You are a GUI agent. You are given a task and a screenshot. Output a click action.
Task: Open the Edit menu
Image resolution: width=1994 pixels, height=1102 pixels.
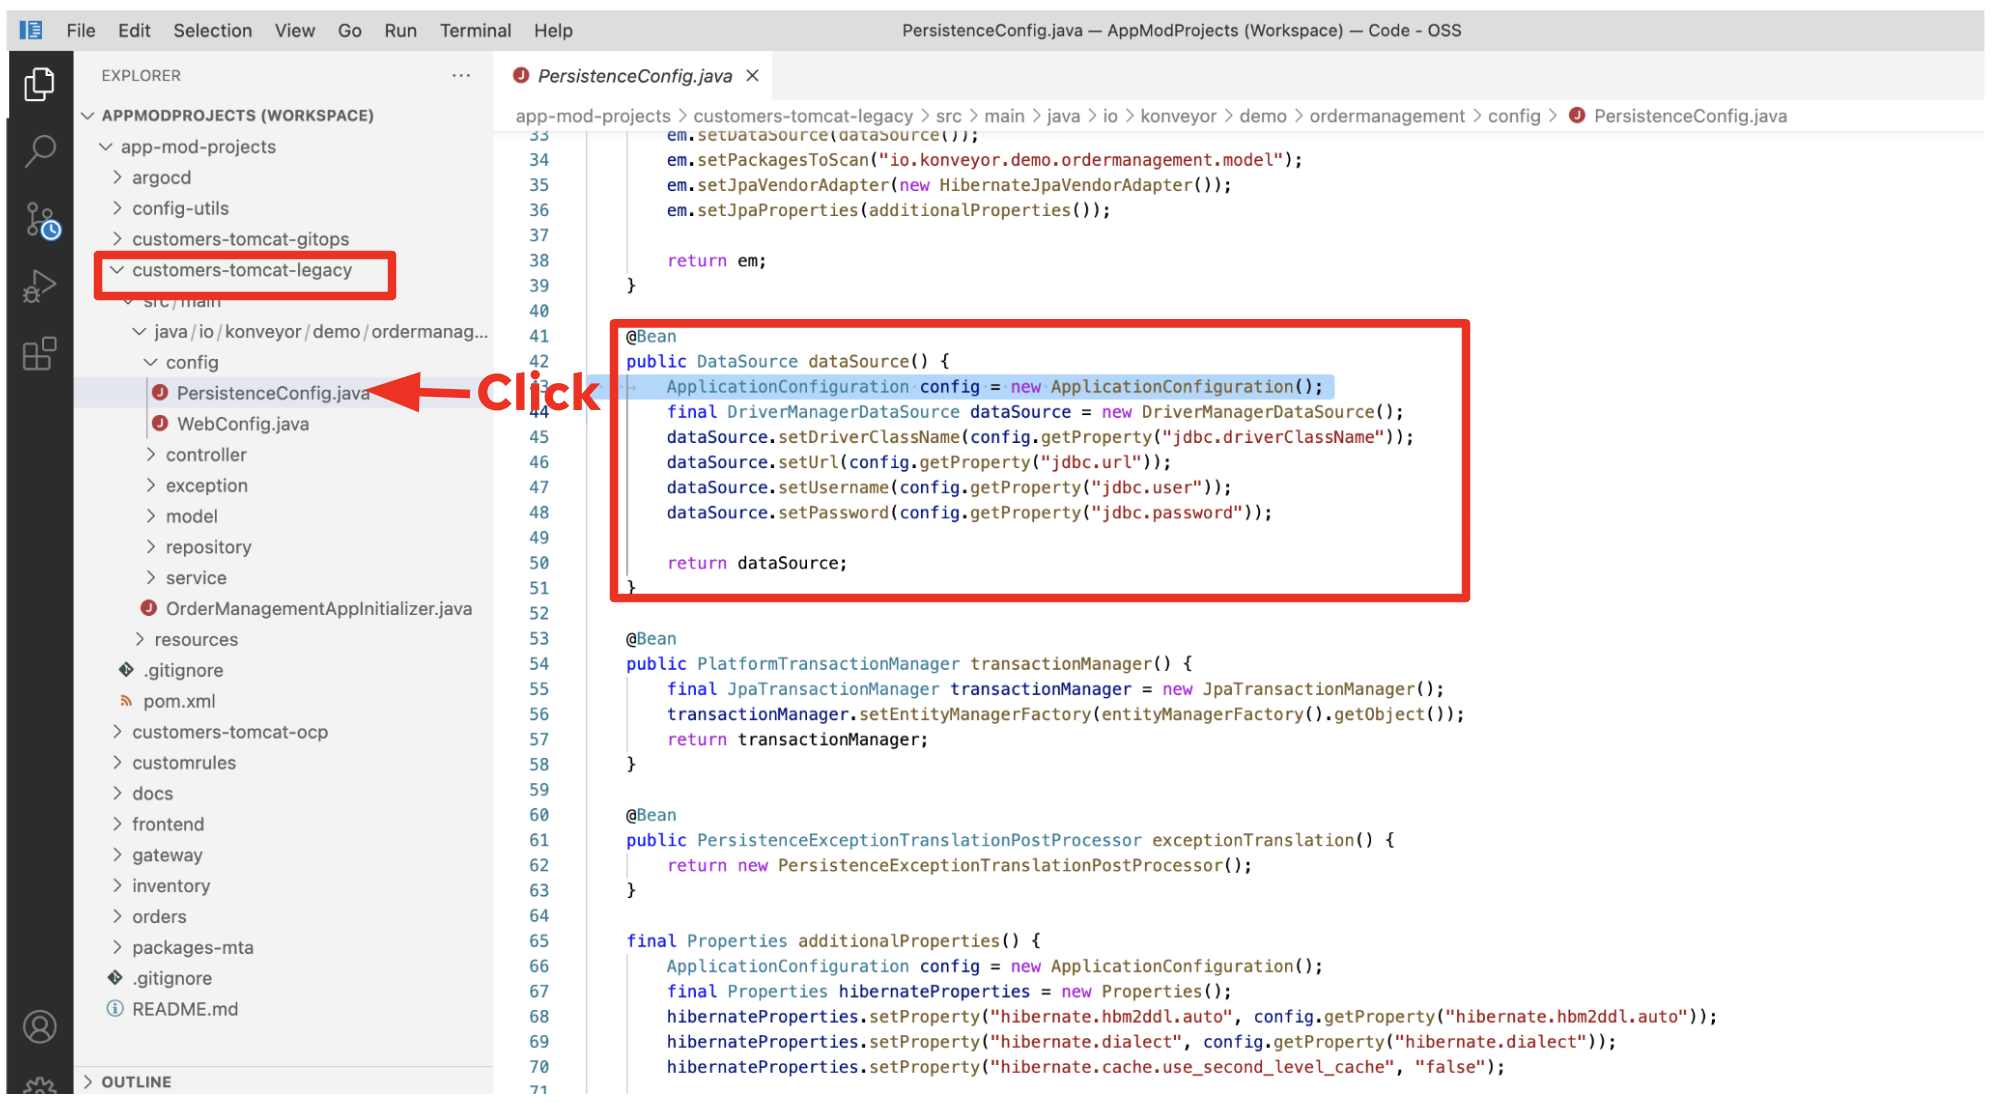point(134,30)
